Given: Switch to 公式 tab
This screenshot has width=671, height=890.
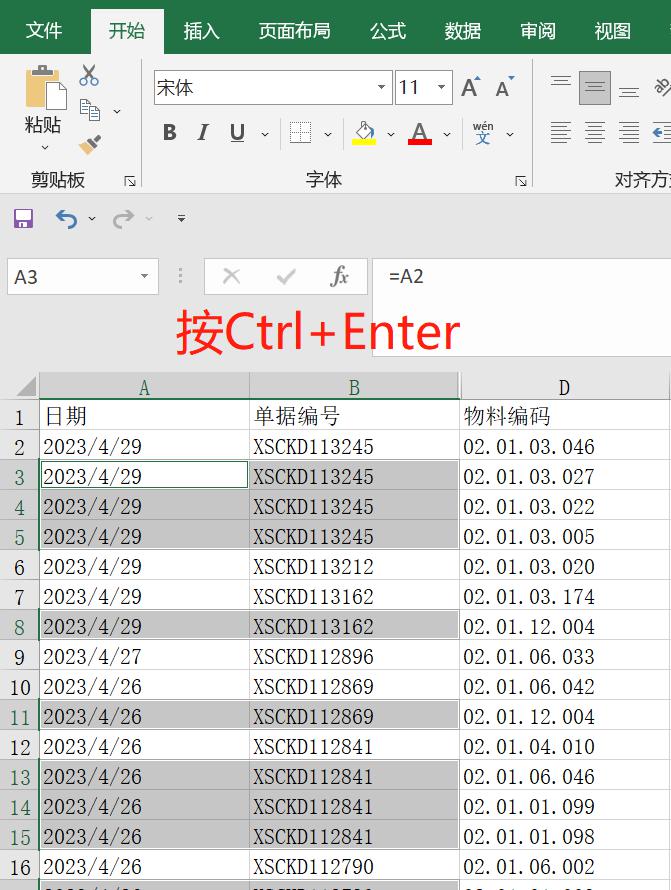Looking at the screenshot, I should [388, 31].
